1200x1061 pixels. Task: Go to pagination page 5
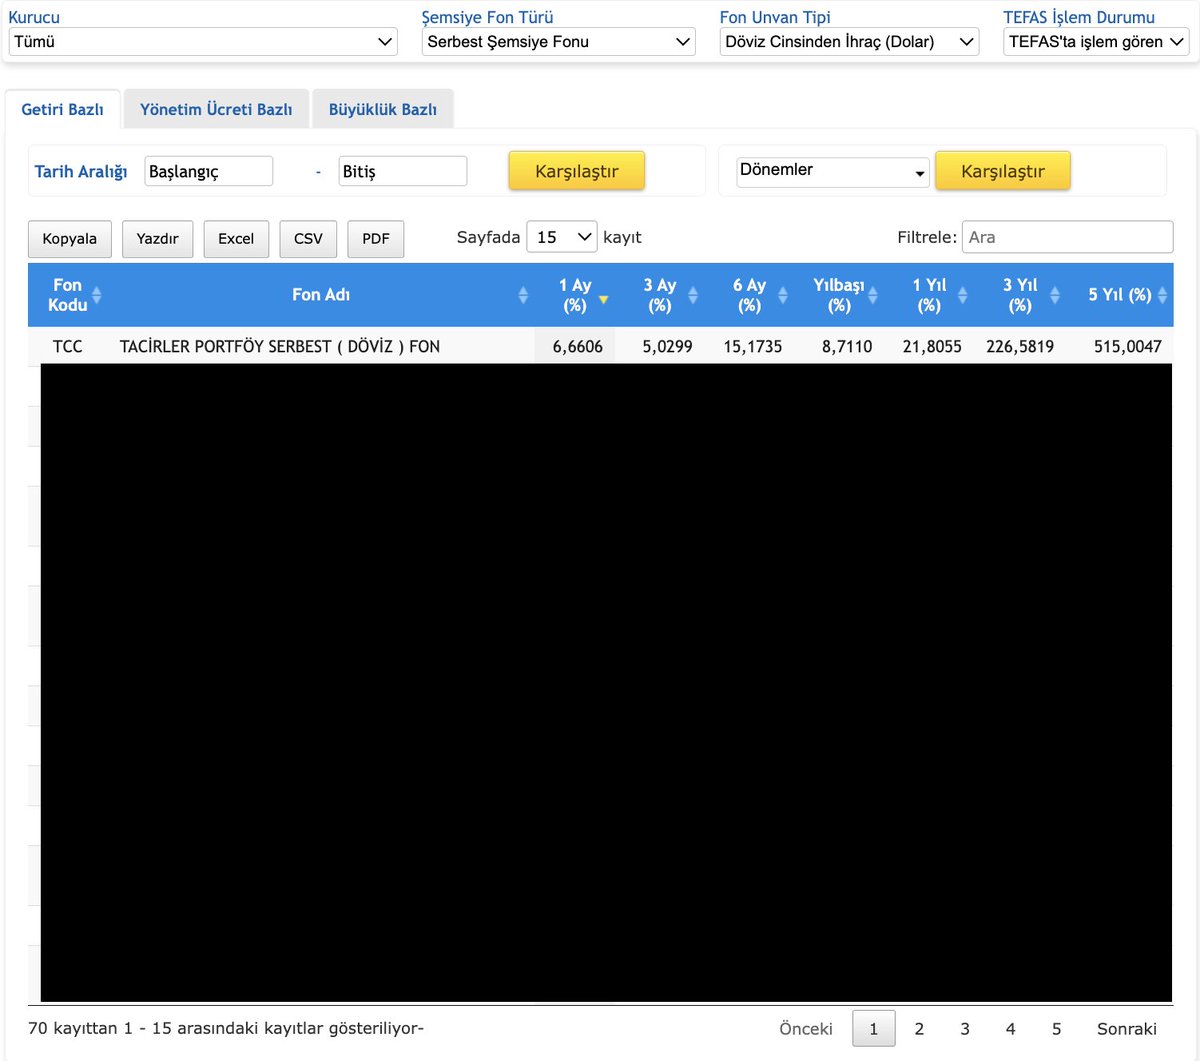coord(1056,1029)
